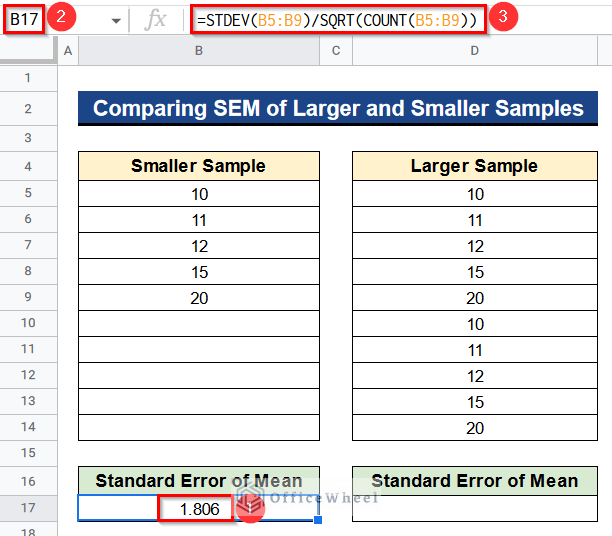This screenshot has height=536, width=612.
Task: Select Smaller Sample cell B9 with 20
Action: point(199,298)
